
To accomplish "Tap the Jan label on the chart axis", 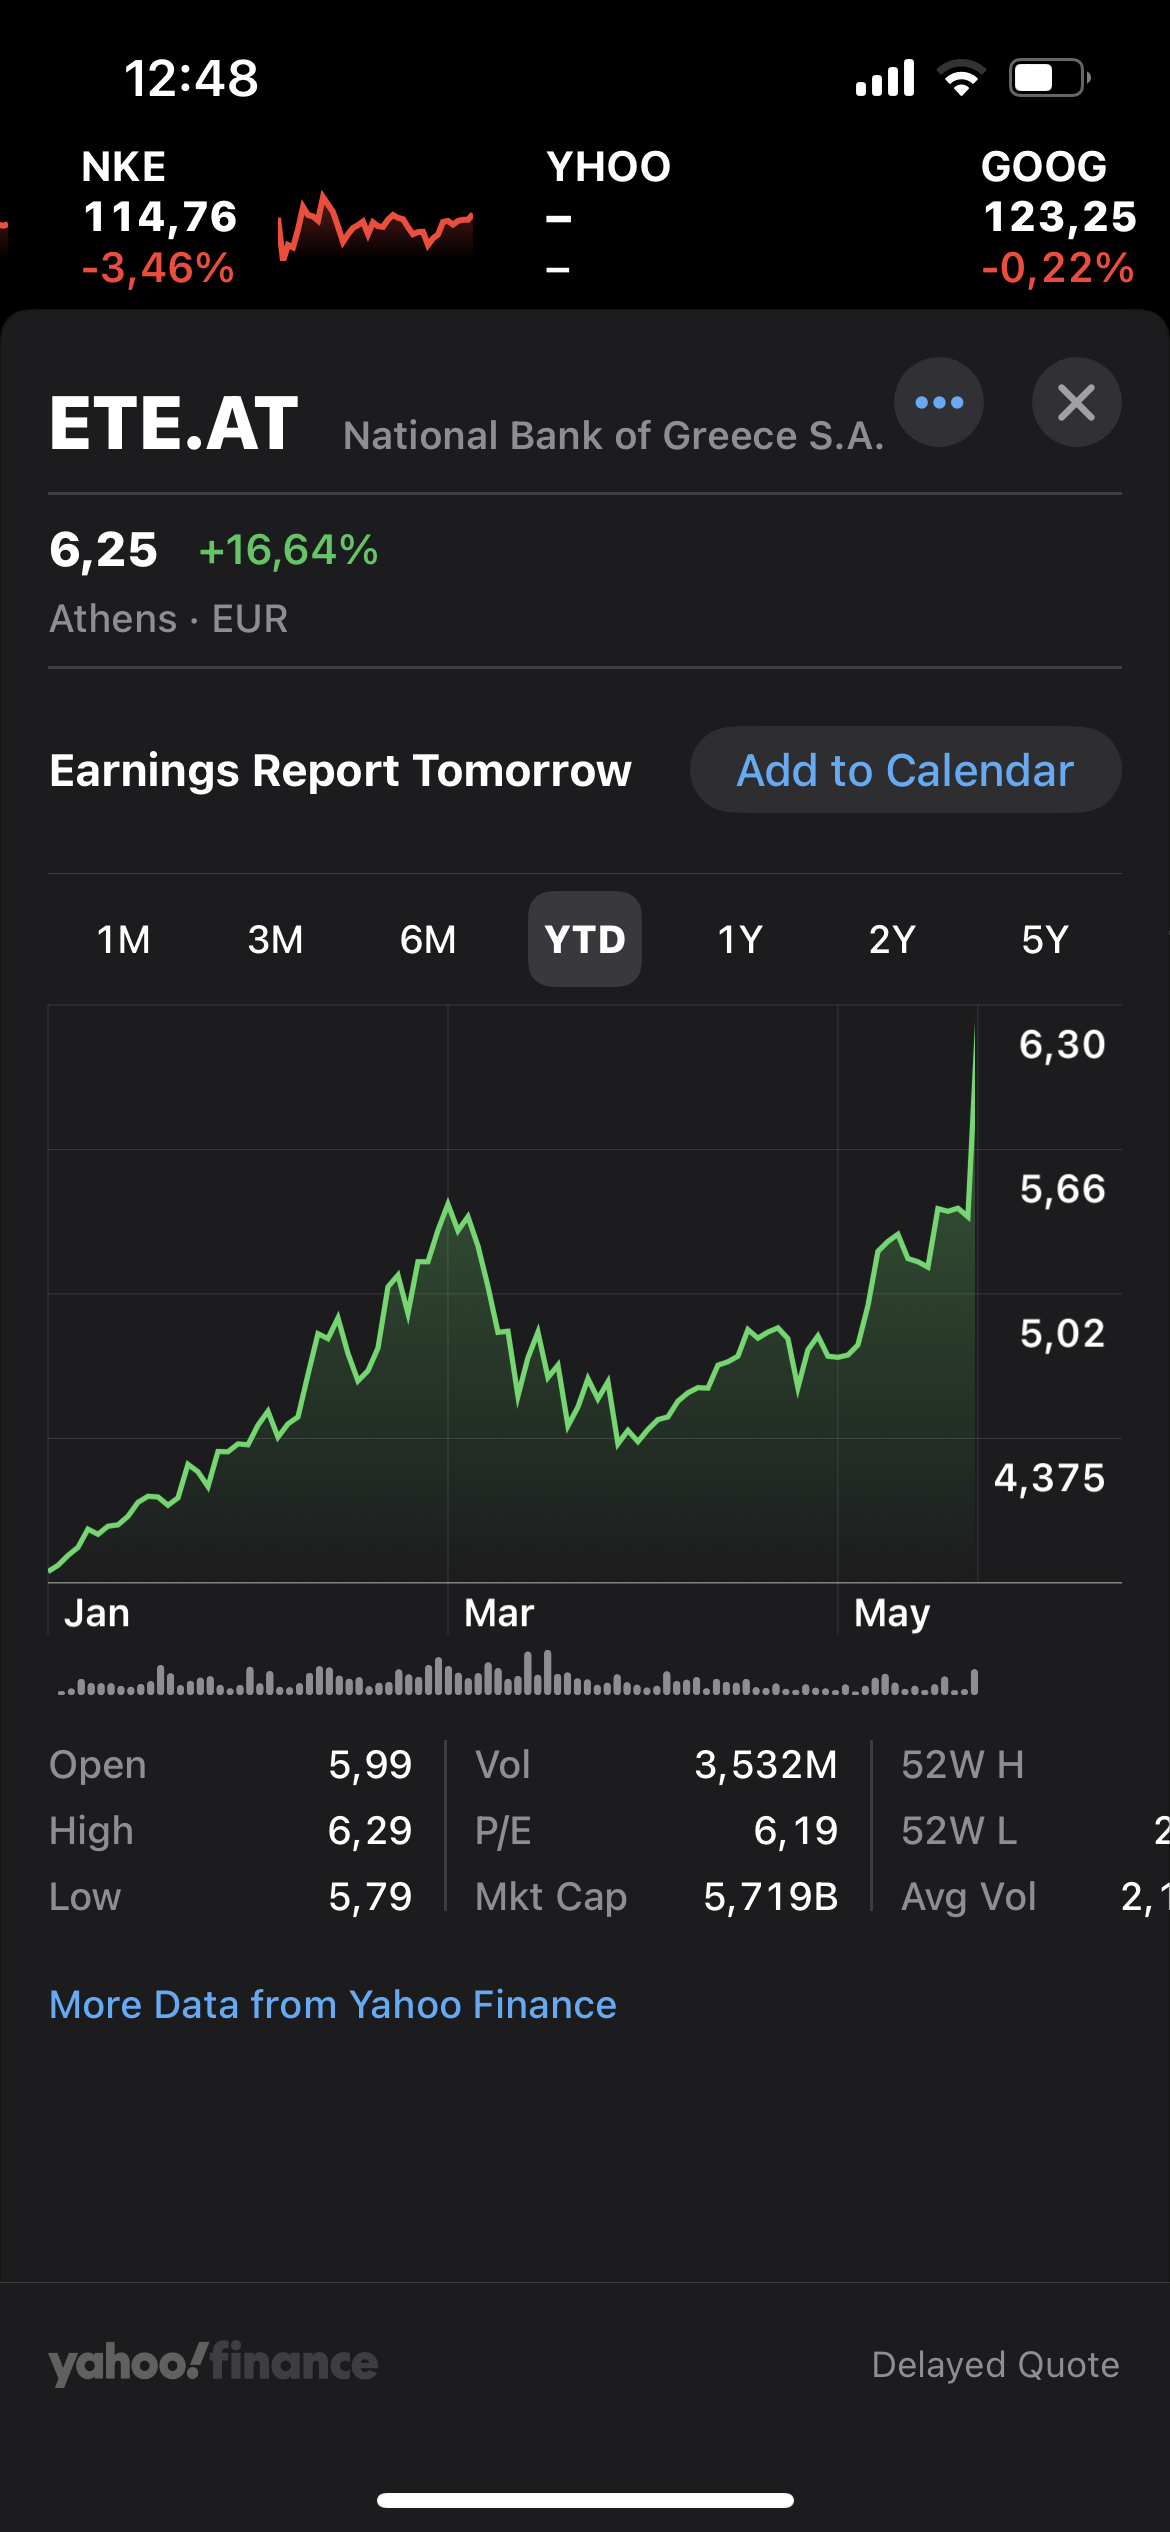I will (x=97, y=1613).
